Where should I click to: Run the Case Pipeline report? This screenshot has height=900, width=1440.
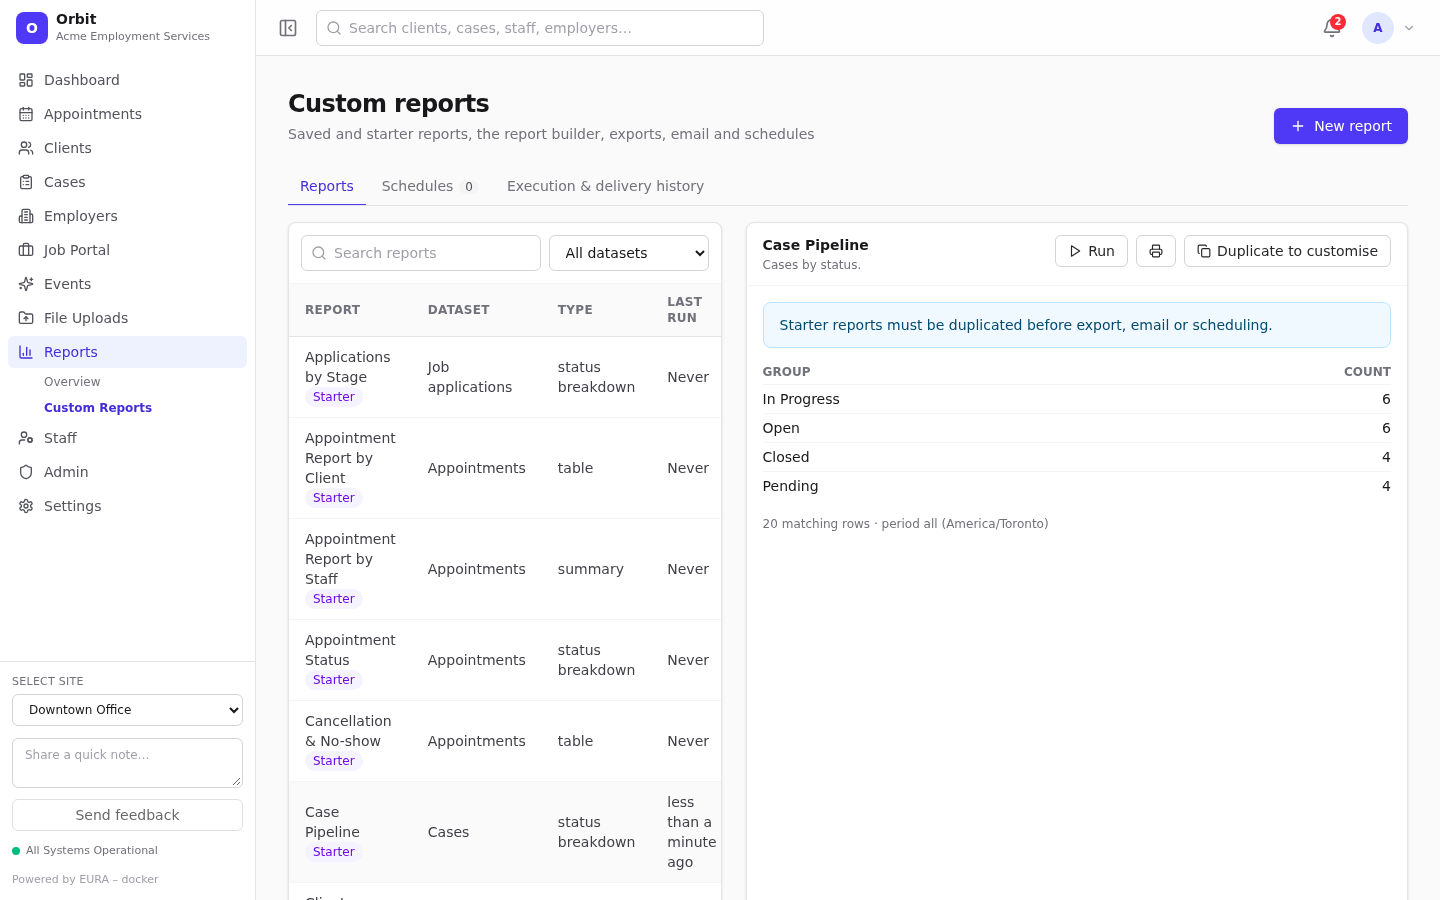(1091, 251)
